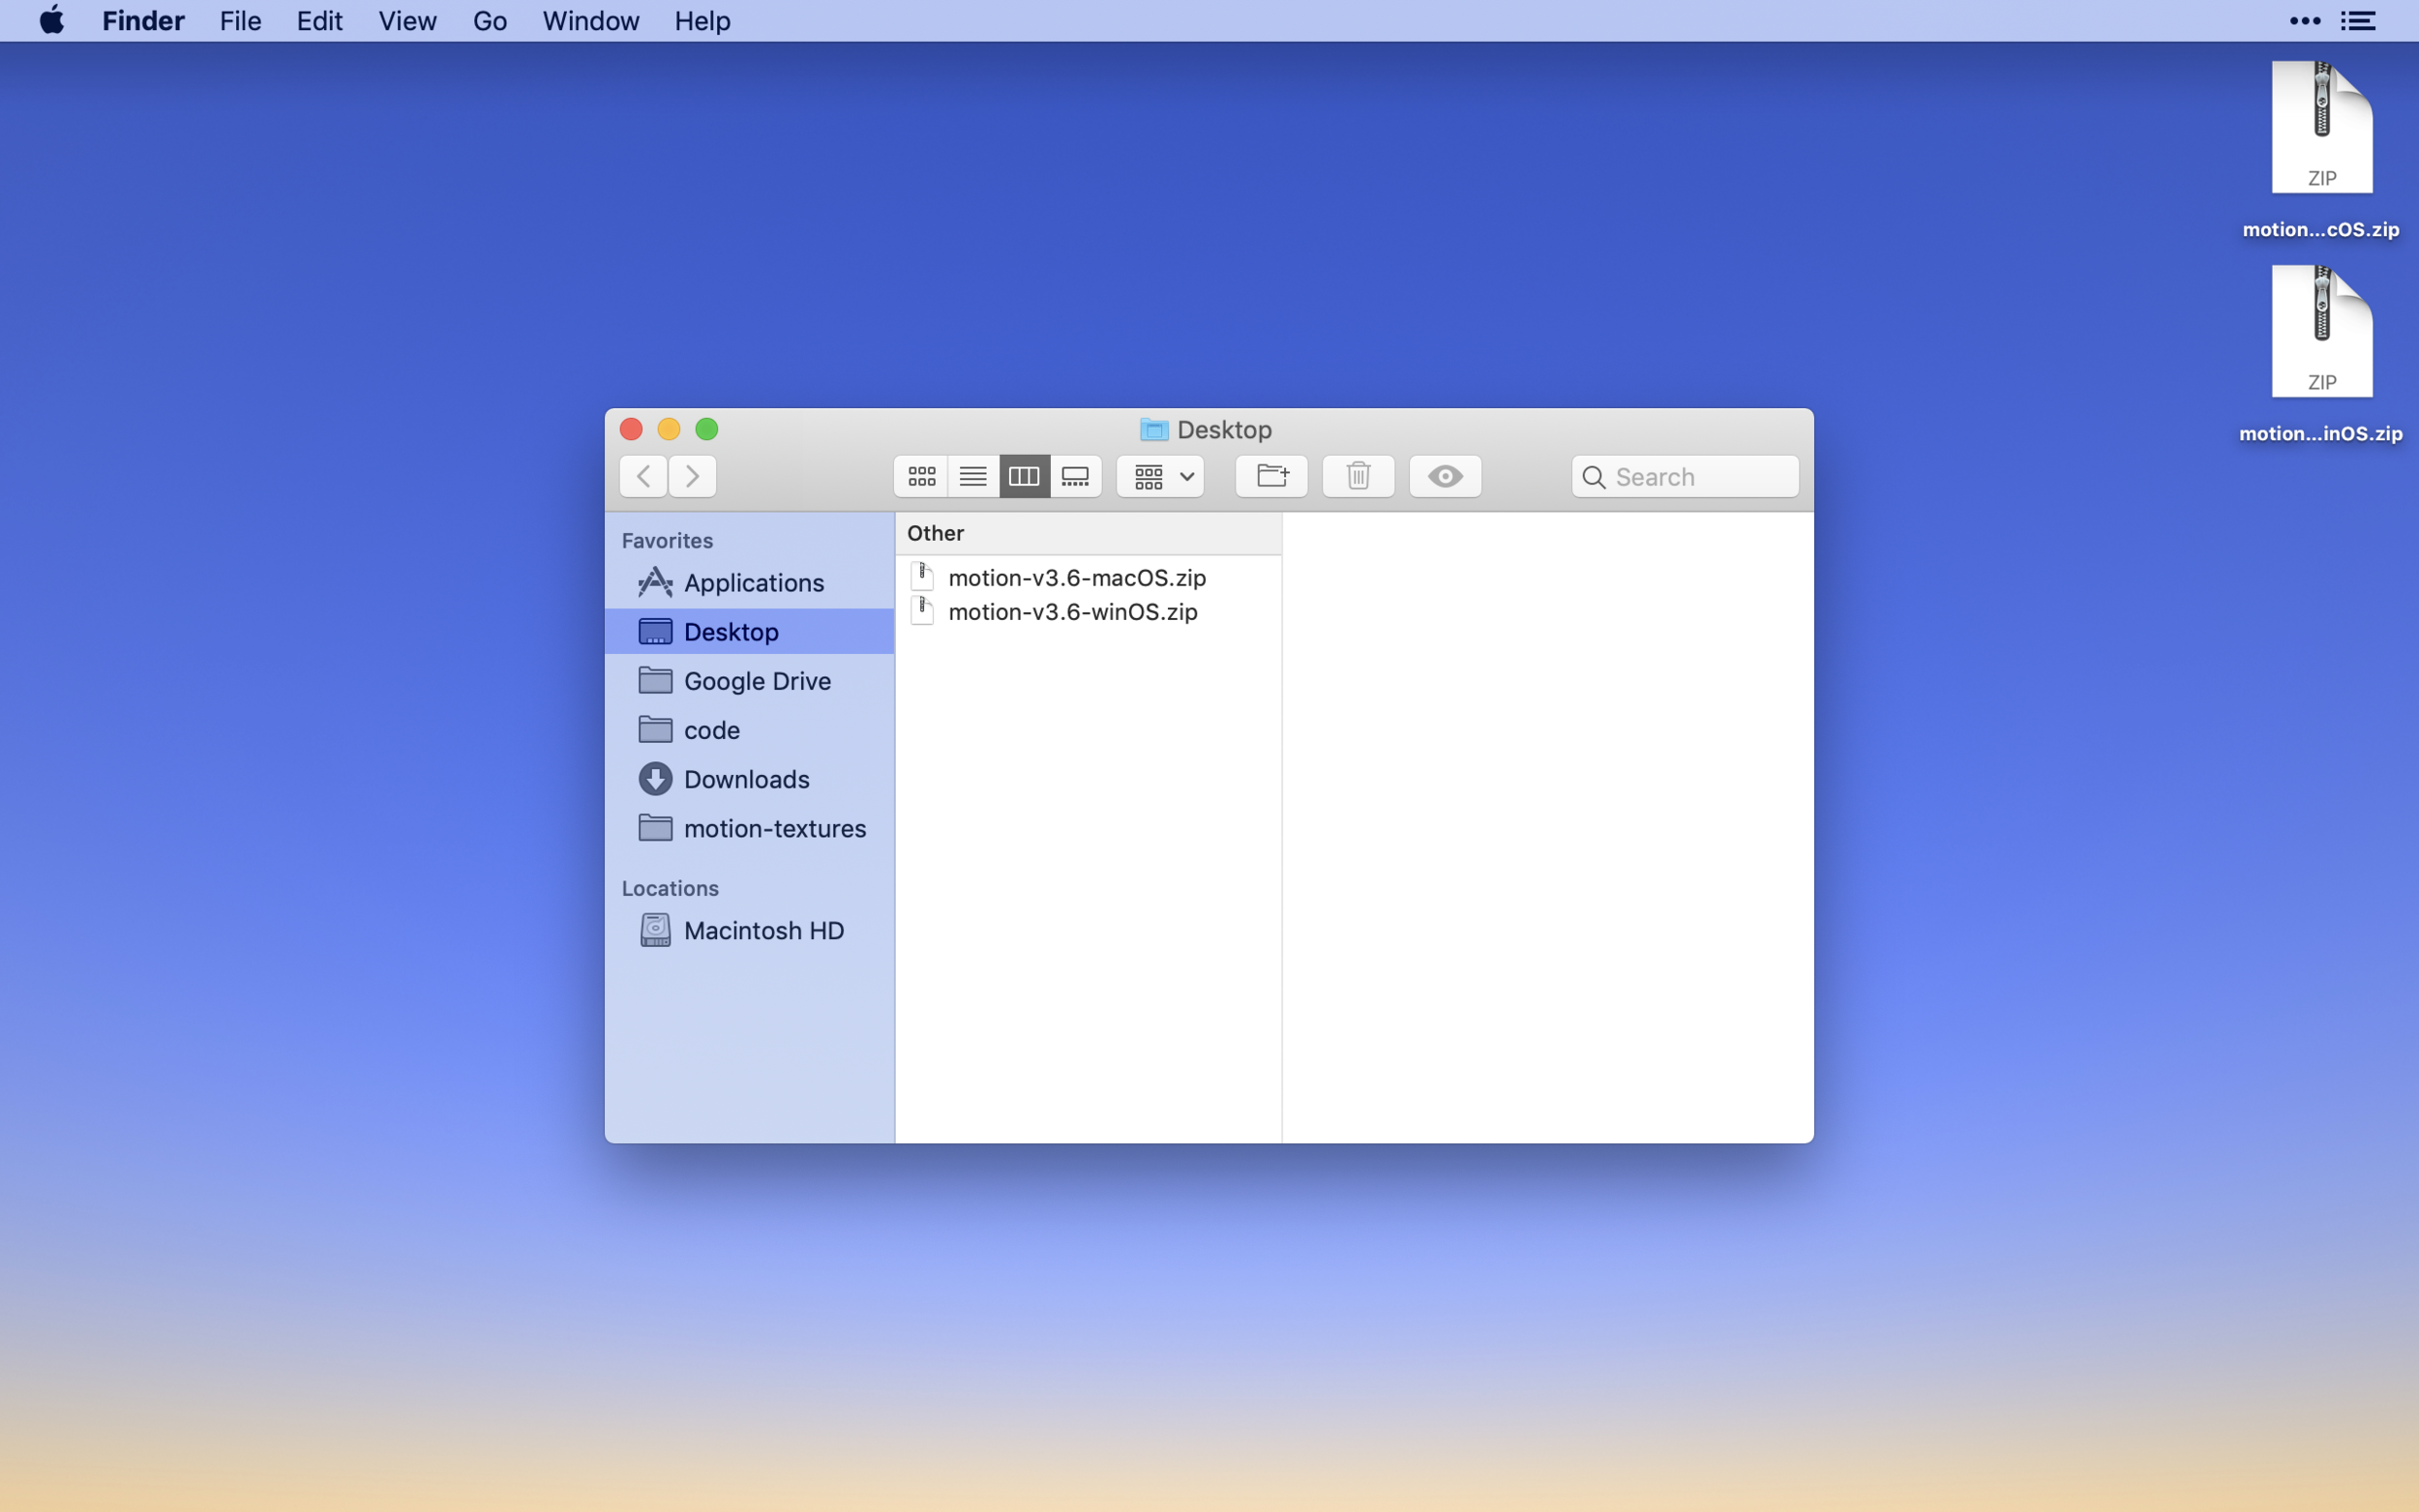
Task: Click the macOS.zip file's small icon
Action: [922, 577]
